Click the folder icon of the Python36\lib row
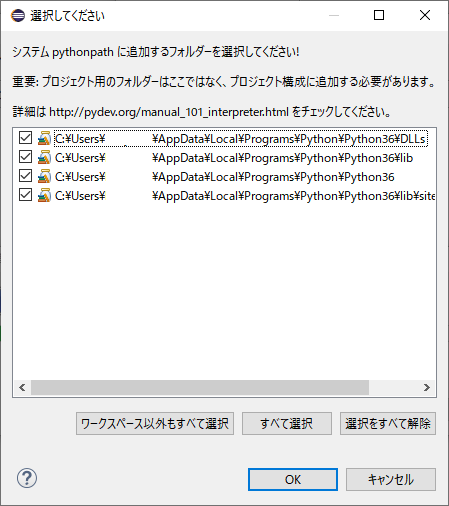449x506 pixels. [x=44, y=157]
